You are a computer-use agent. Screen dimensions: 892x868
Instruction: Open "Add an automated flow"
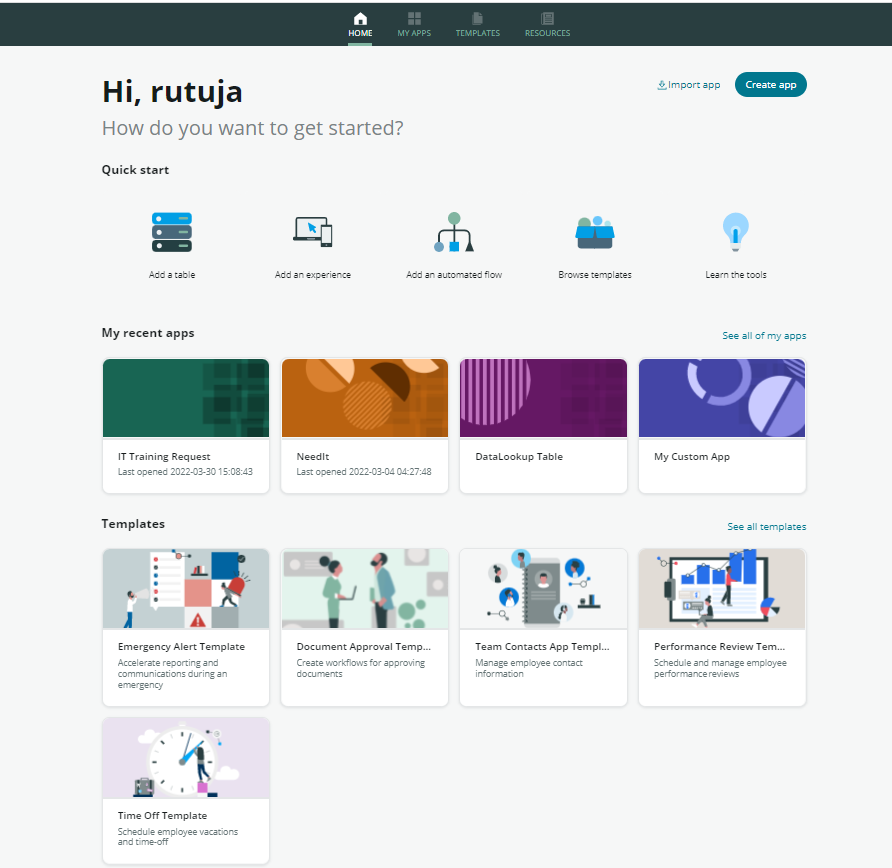pyautogui.click(x=454, y=240)
